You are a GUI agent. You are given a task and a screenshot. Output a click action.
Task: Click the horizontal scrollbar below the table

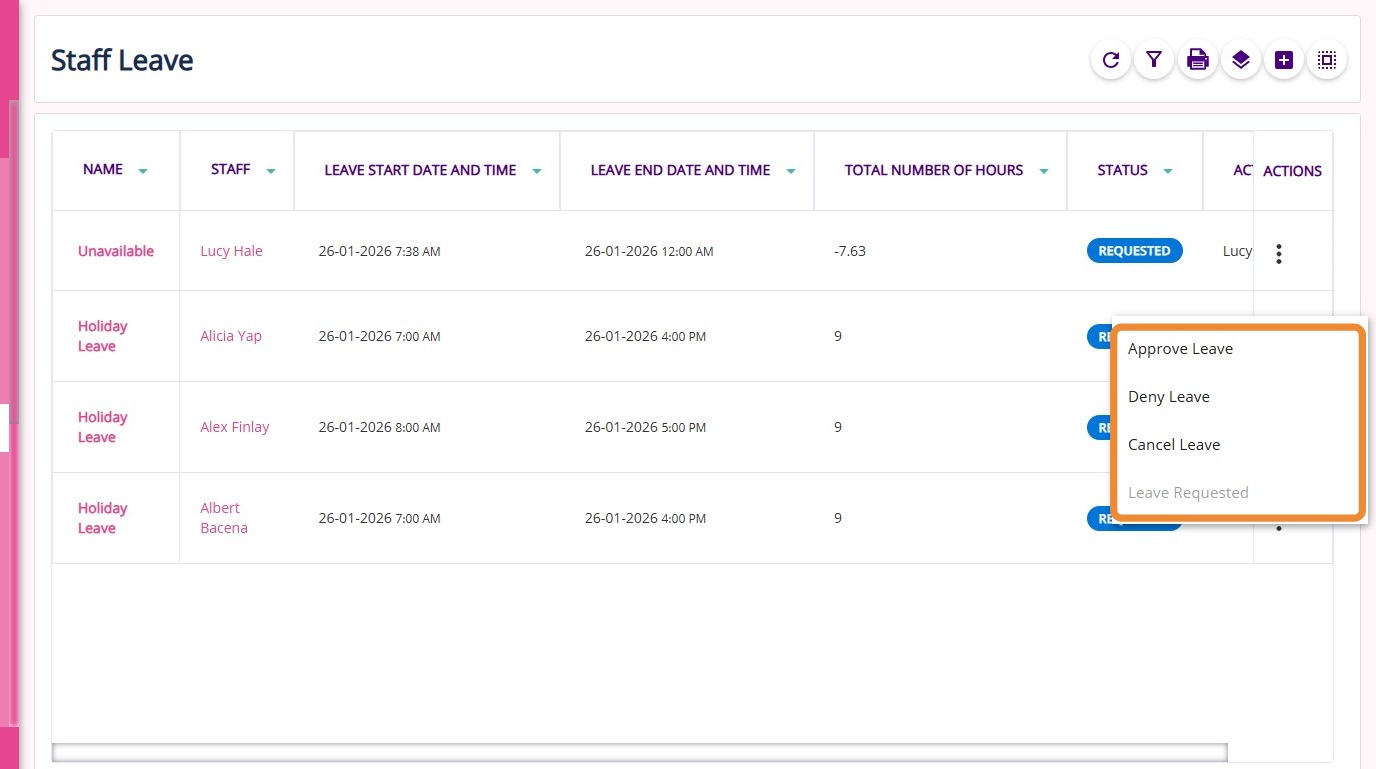pos(640,752)
